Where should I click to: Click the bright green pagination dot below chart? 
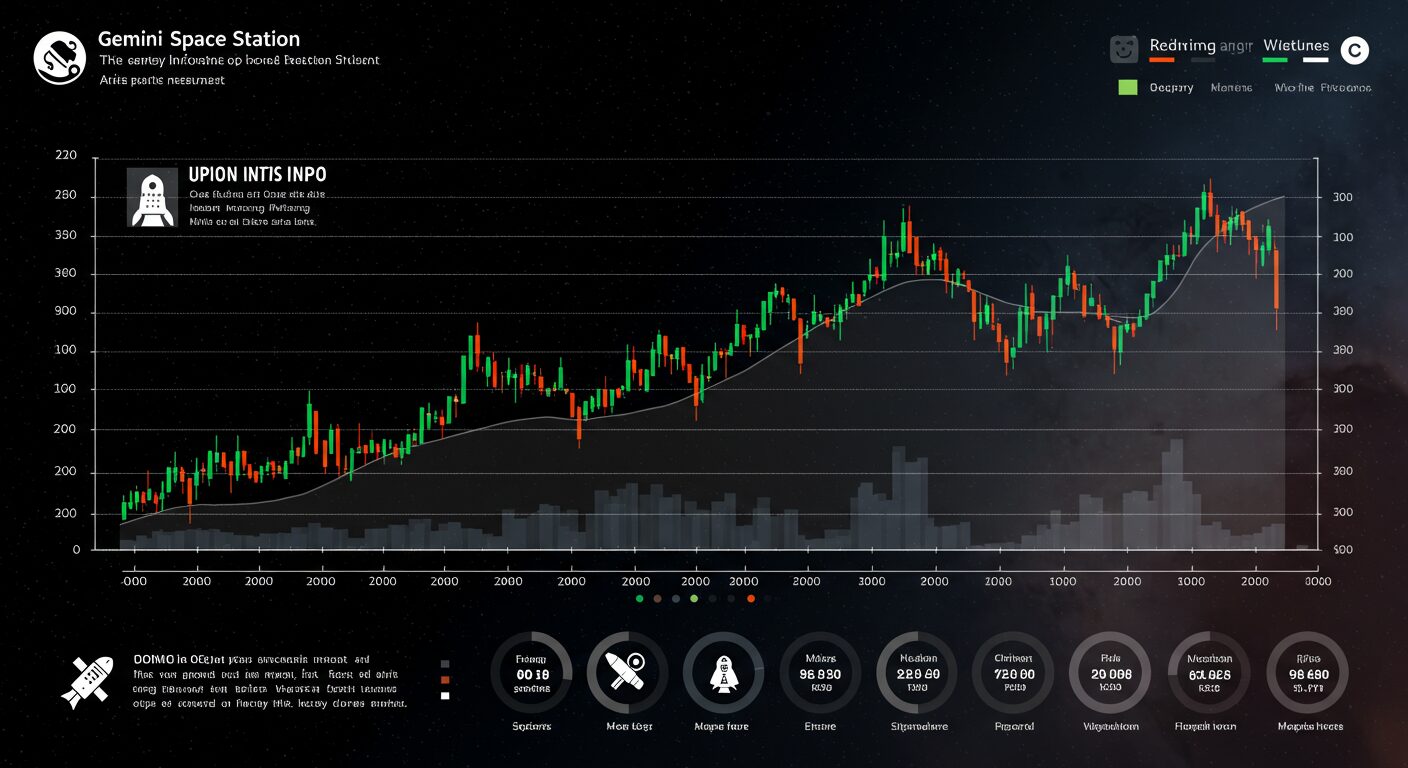pos(694,598)
